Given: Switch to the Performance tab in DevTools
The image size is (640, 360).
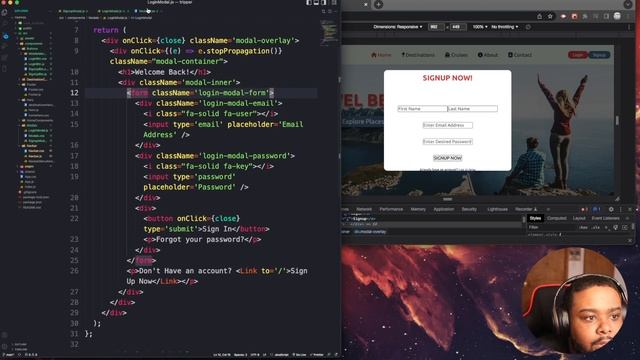Looking at the screenshot, I should pos(391,209).
